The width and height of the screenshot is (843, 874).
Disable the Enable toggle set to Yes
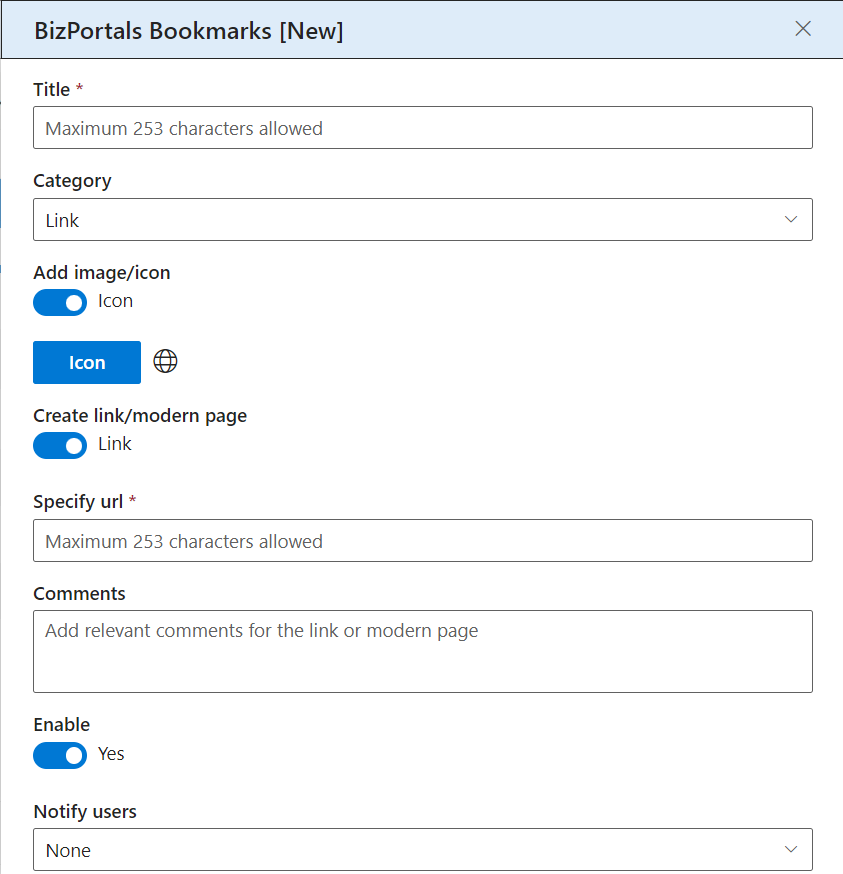click(x=60, y=755)
